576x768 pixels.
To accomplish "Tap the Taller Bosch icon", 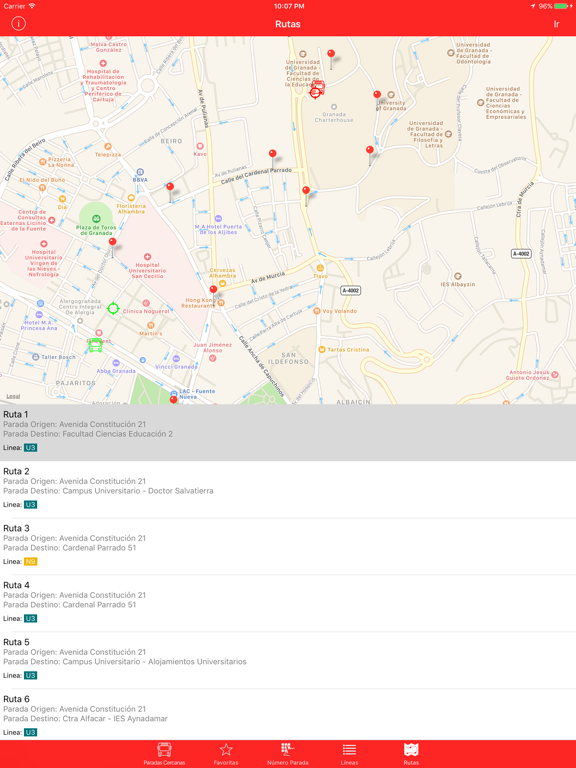I will tap(35, 357).
